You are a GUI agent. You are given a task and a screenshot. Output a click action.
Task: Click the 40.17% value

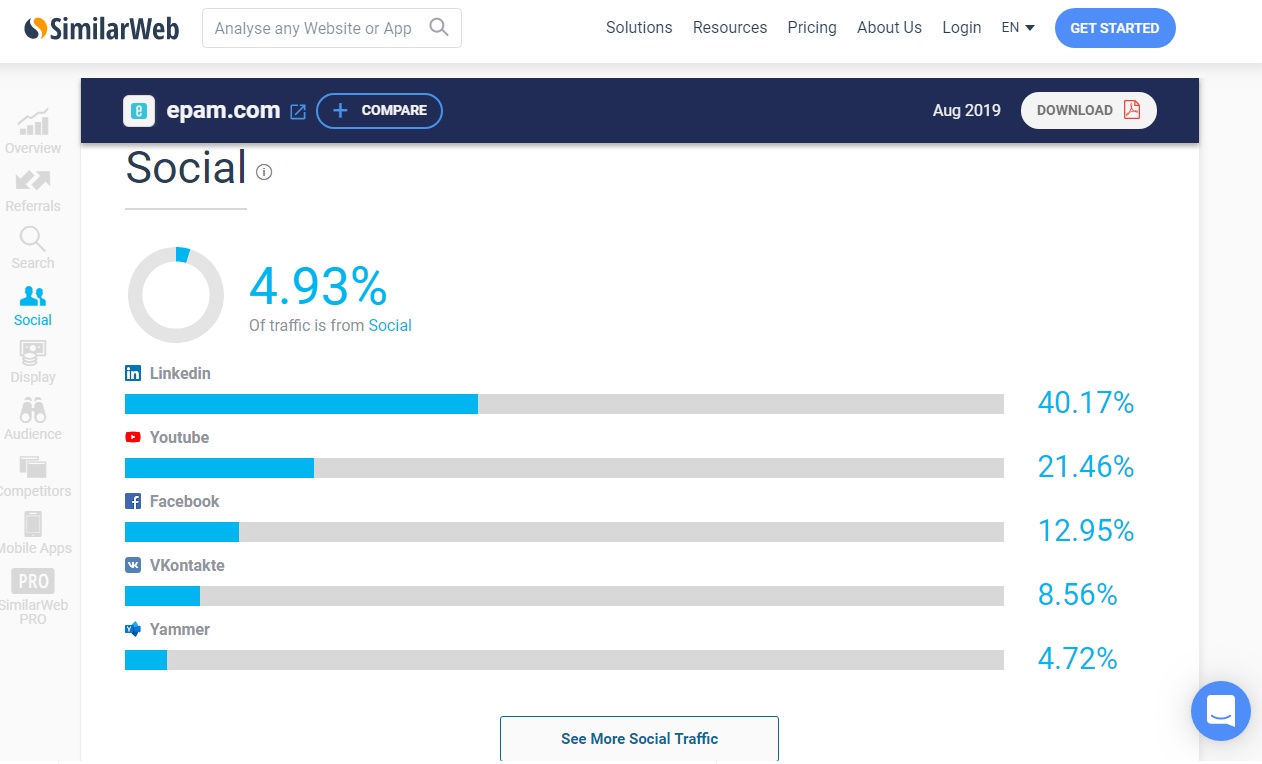1086,403
